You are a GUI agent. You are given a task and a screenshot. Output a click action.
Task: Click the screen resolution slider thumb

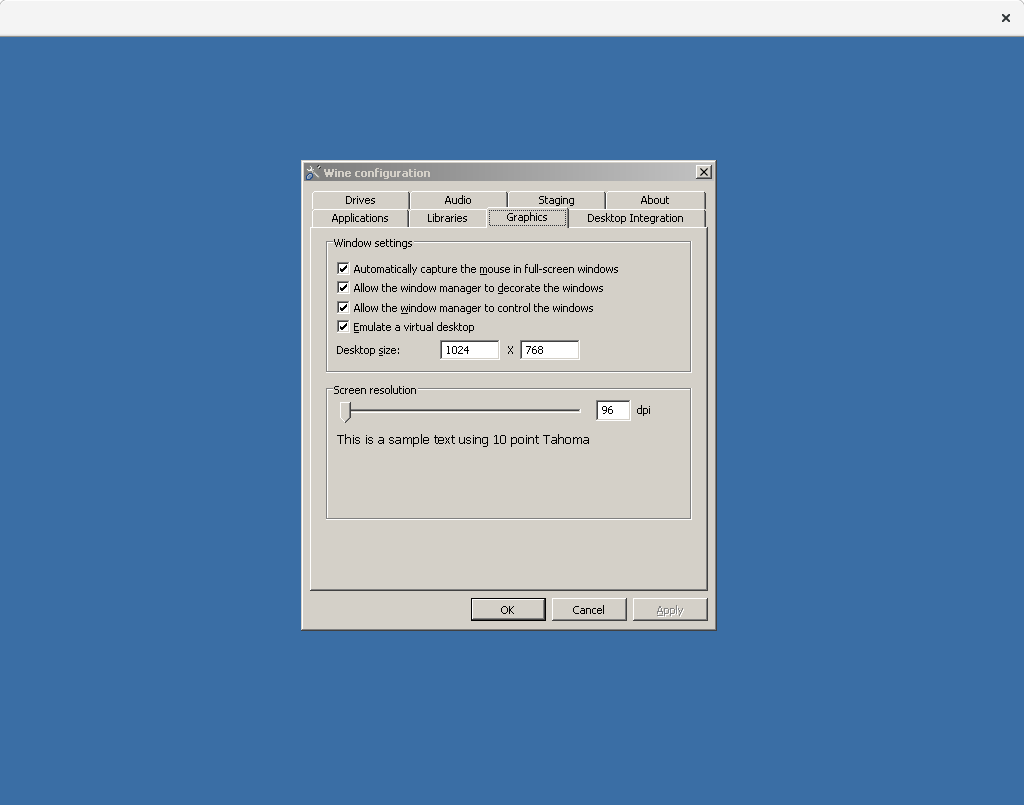[x=345, y=411]
